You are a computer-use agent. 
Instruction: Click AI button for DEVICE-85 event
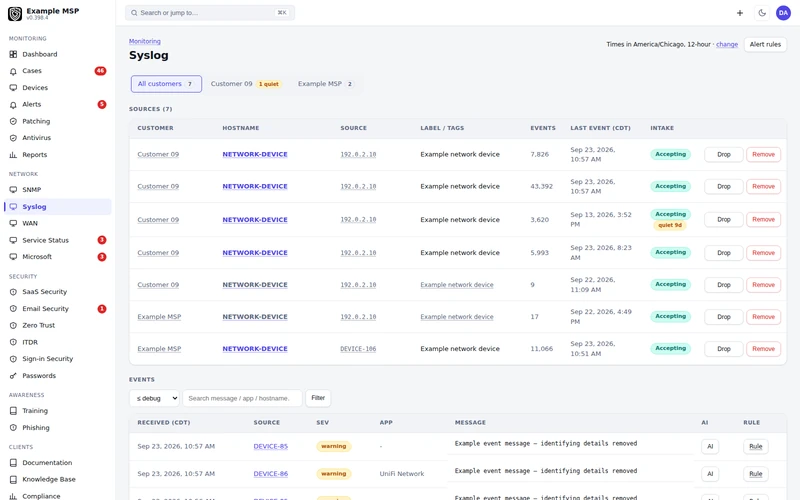click(710, 446)
